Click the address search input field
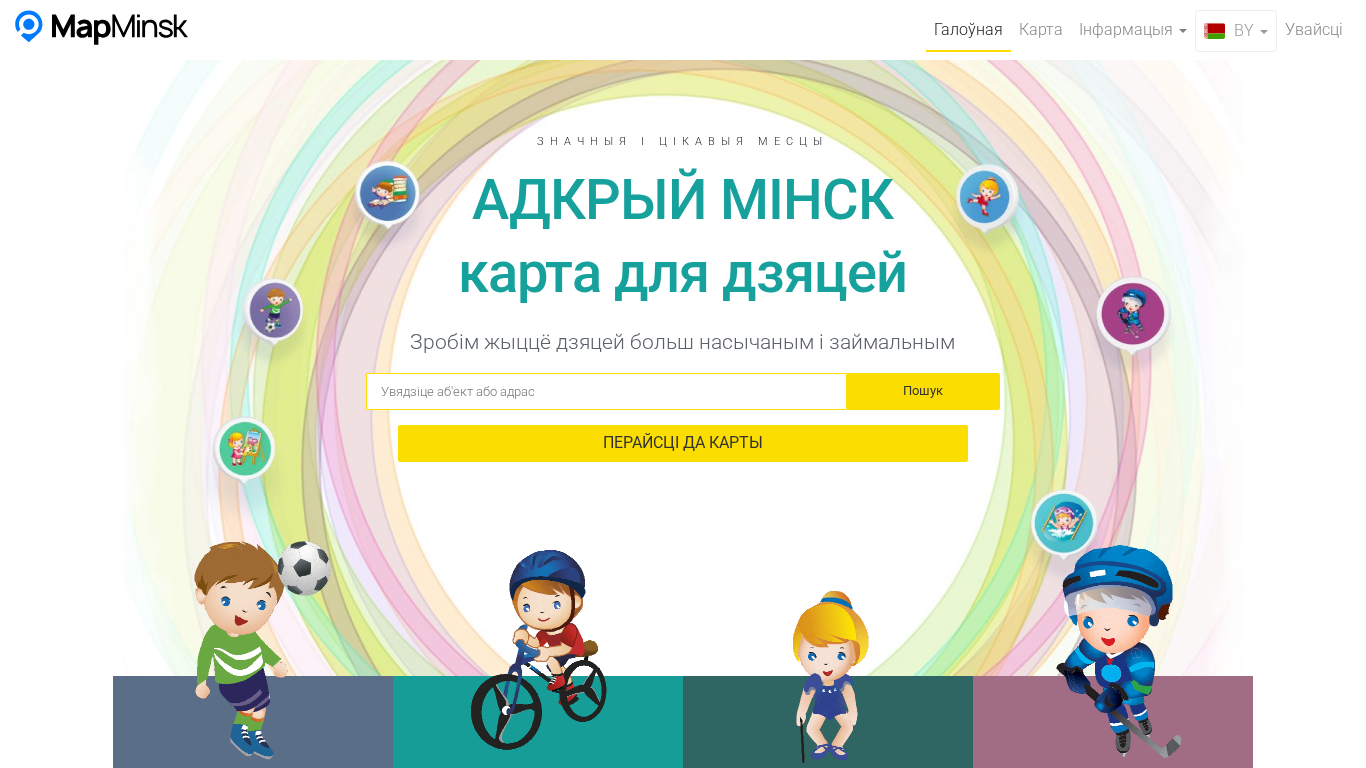1366x768 pixels. 606,391
